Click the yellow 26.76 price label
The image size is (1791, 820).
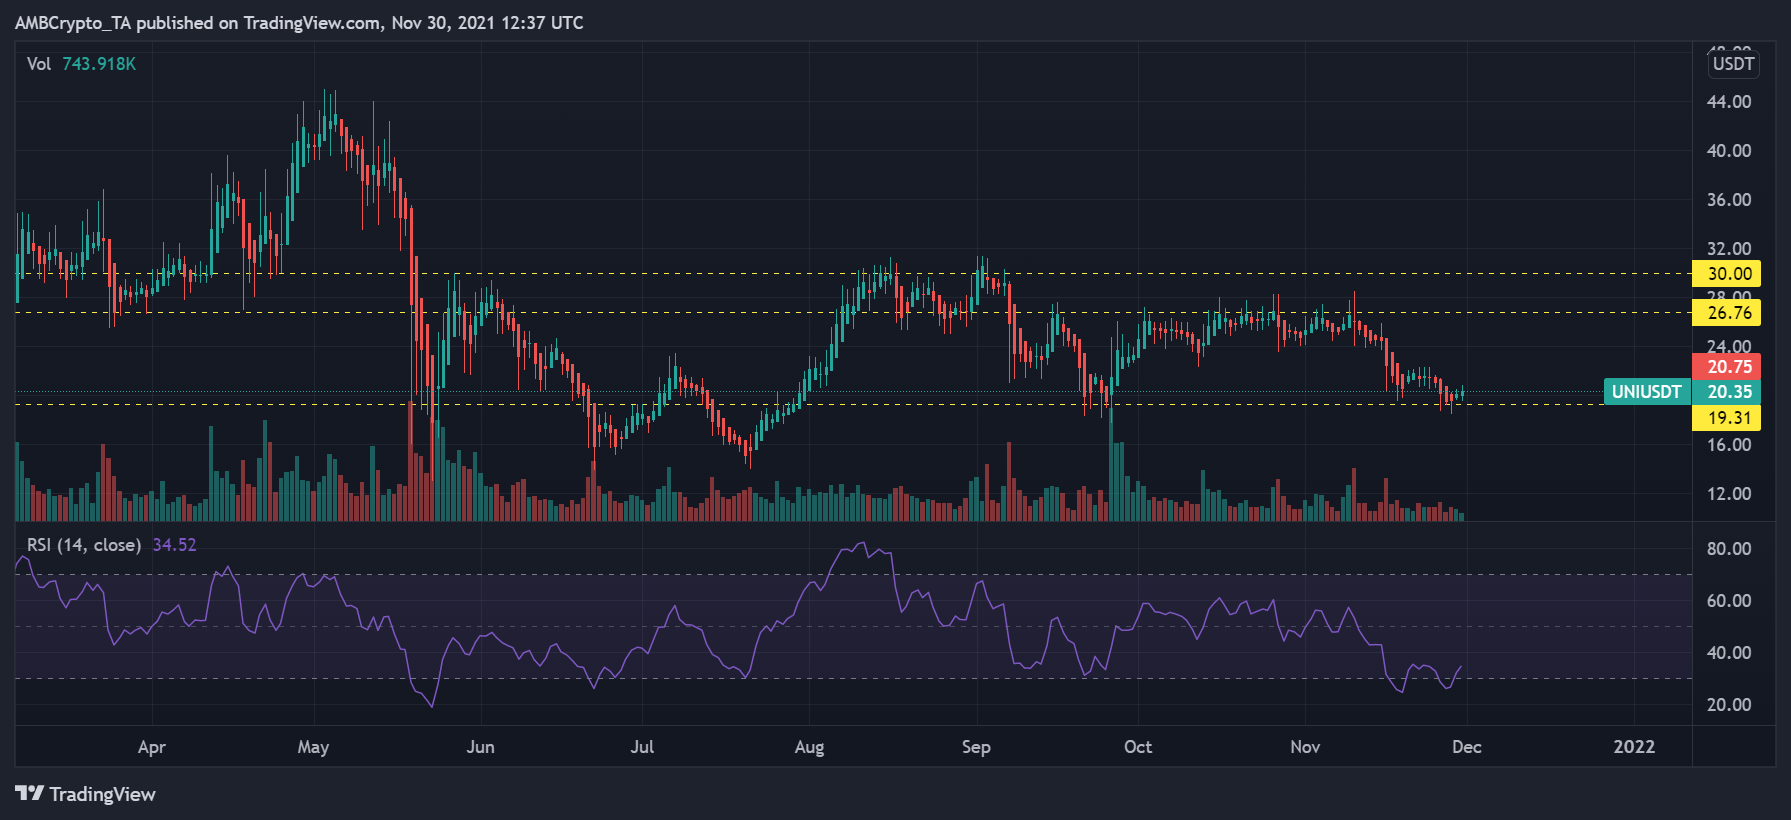point(1726,313)
